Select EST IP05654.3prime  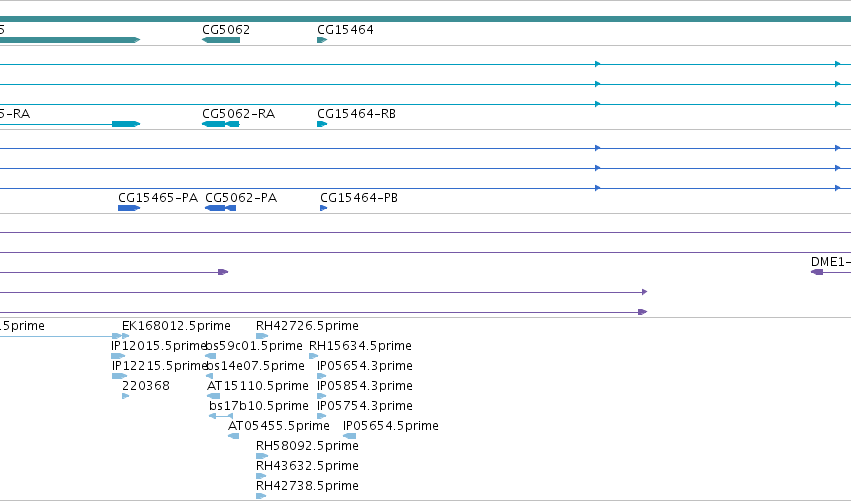coord(365,366)
